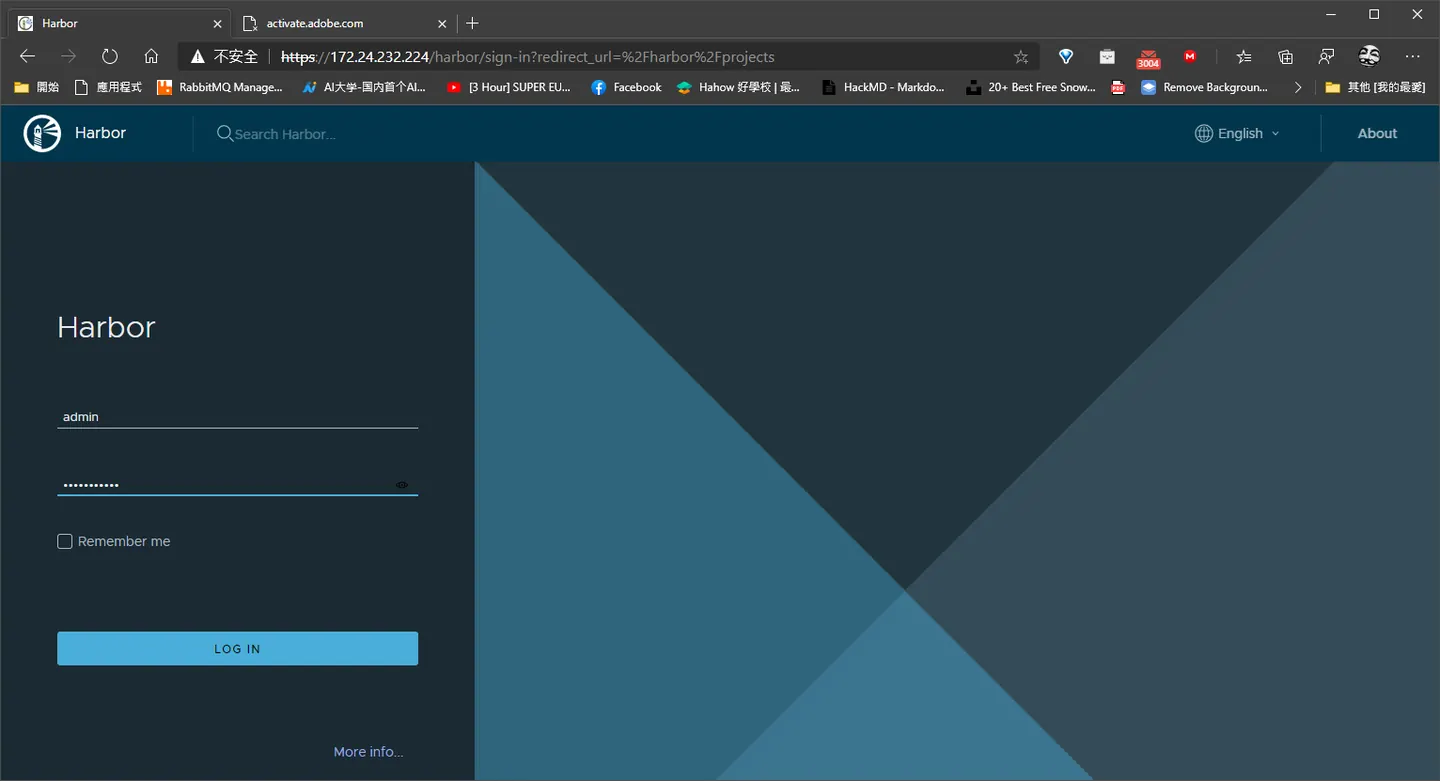Click the not-secure warning triangle icon

click(198, 57)
